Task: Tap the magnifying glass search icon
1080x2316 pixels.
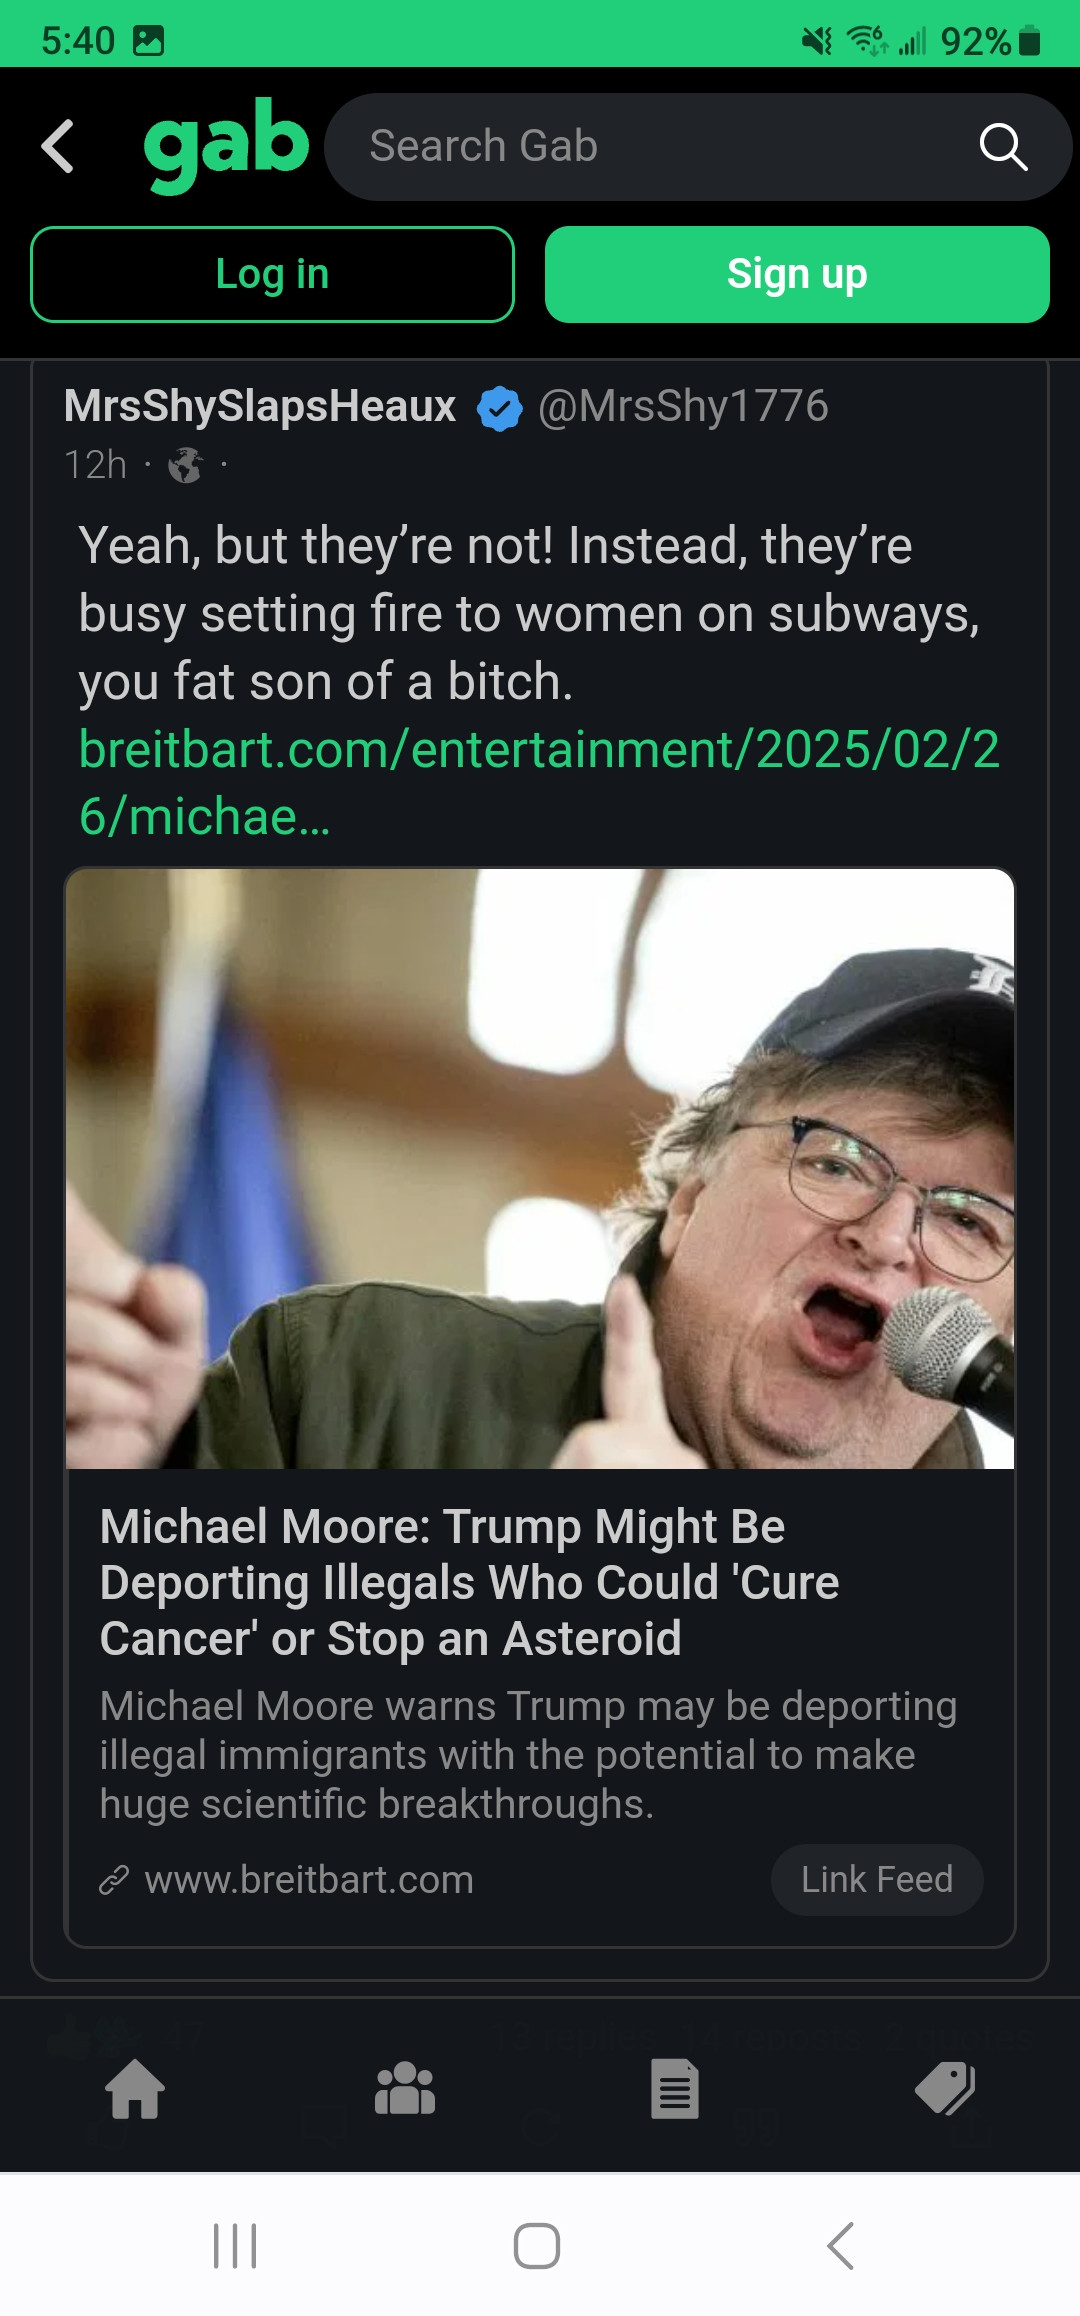Action: coord(1003,147)
